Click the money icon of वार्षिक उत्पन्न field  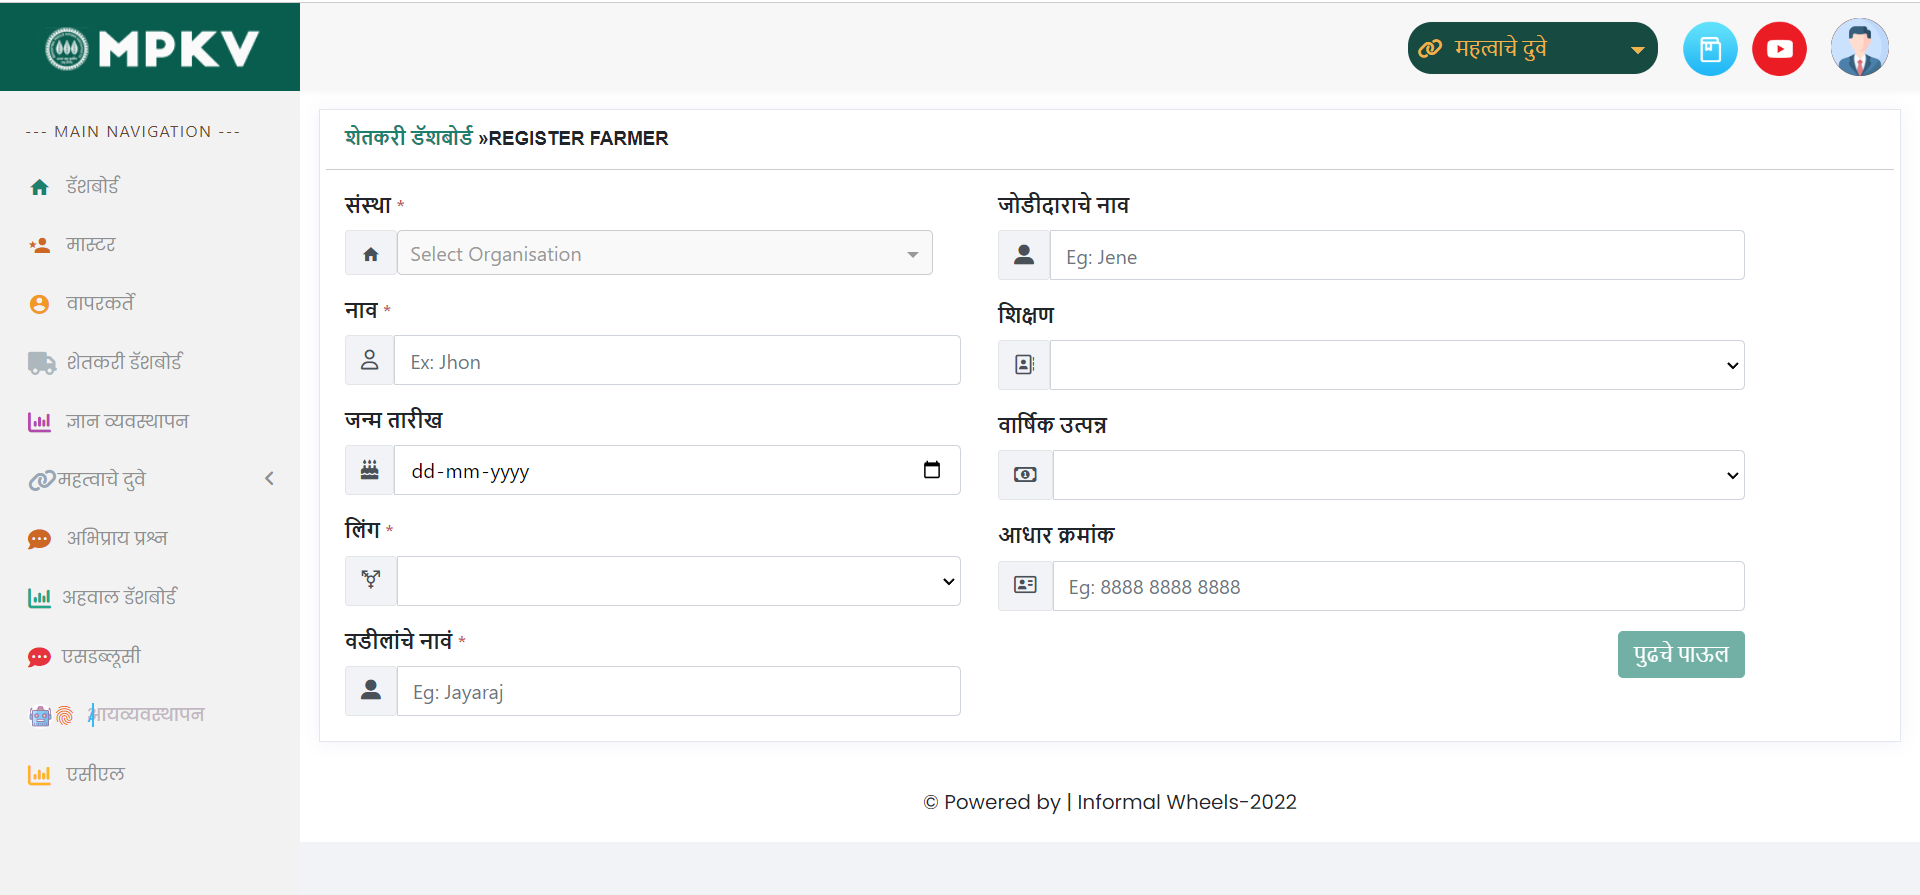point(1026,475)
